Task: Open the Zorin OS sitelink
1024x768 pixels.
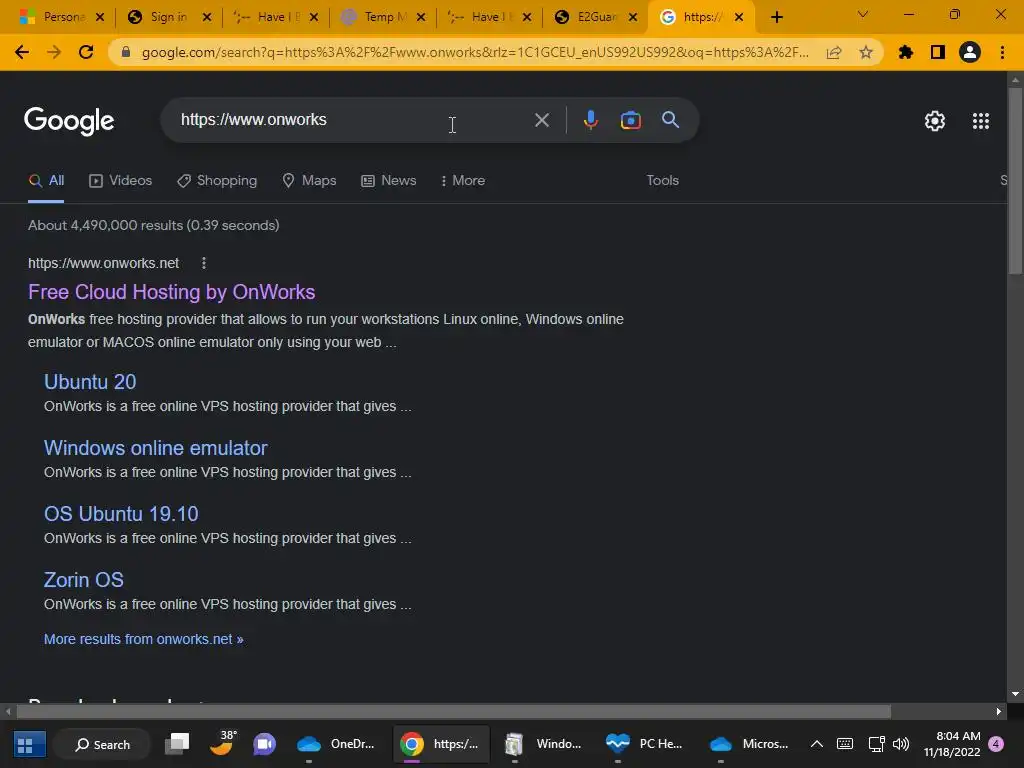Action: tap(84, 580)
